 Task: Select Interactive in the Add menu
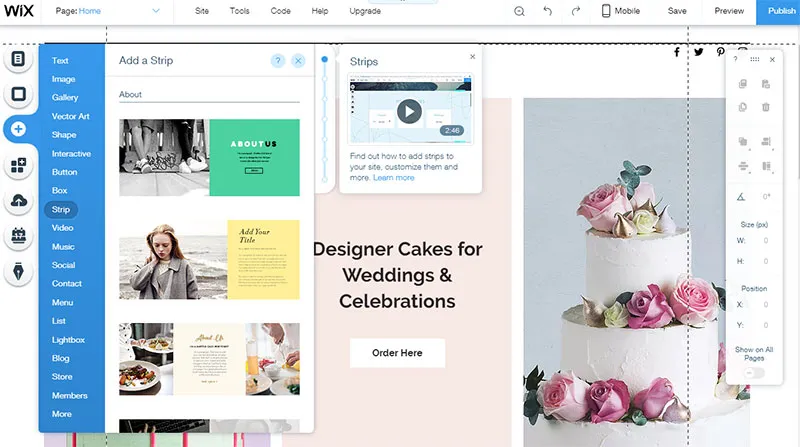pos(71,154)
